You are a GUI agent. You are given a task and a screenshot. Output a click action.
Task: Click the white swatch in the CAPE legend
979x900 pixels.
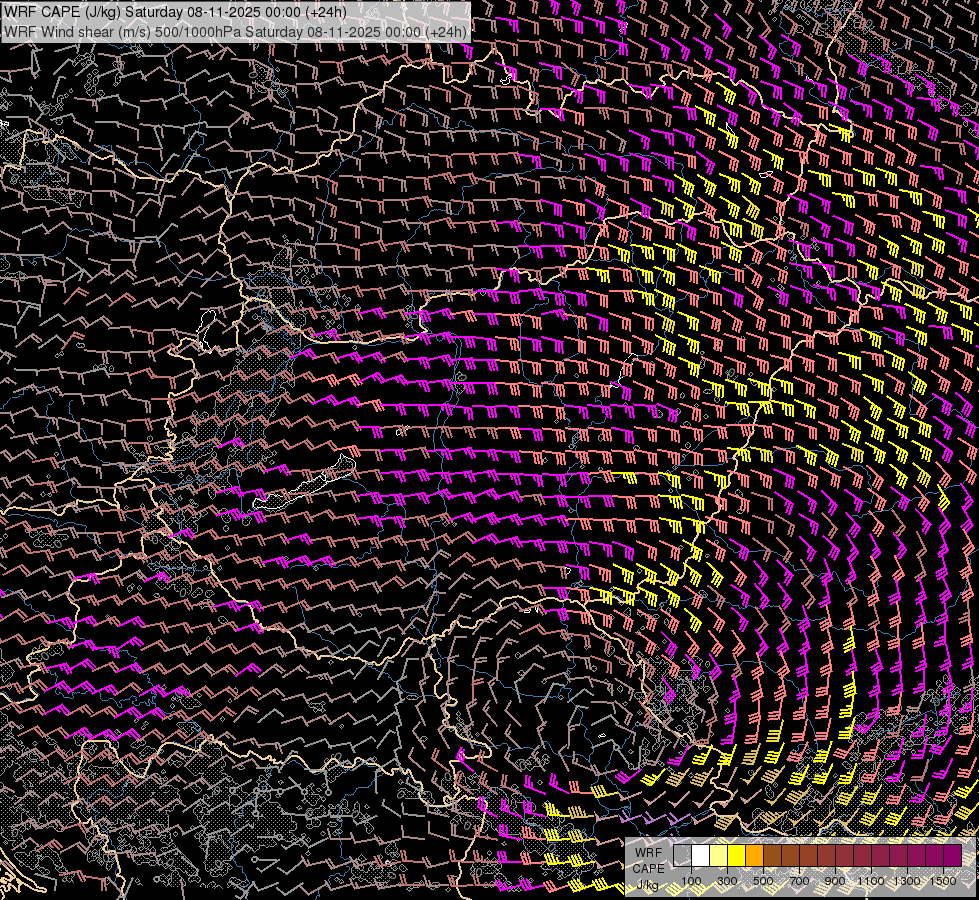click(x=700, y=856)
